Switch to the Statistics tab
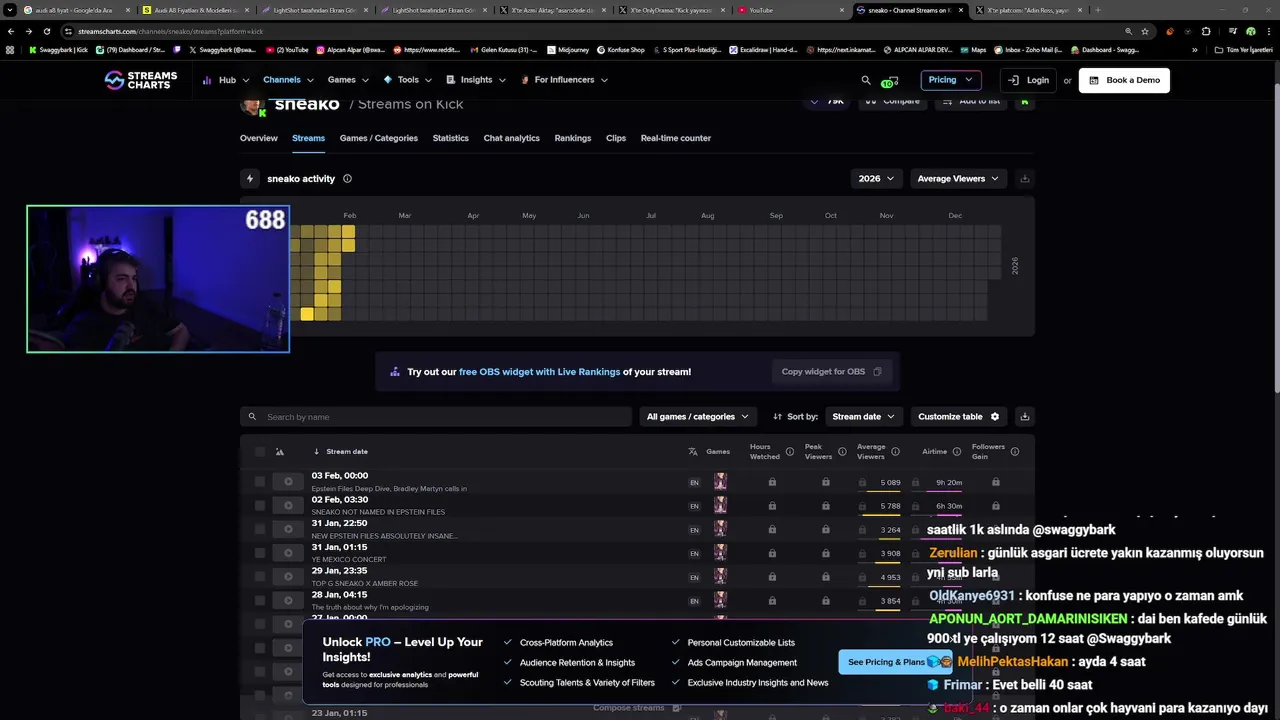This screenshot has width=1280, height=720. [450, 138]
